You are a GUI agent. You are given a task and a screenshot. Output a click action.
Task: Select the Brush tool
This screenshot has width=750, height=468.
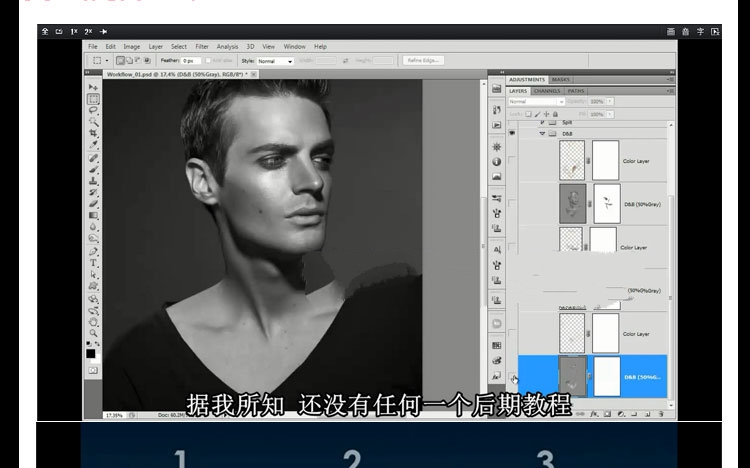click(93, 169)
